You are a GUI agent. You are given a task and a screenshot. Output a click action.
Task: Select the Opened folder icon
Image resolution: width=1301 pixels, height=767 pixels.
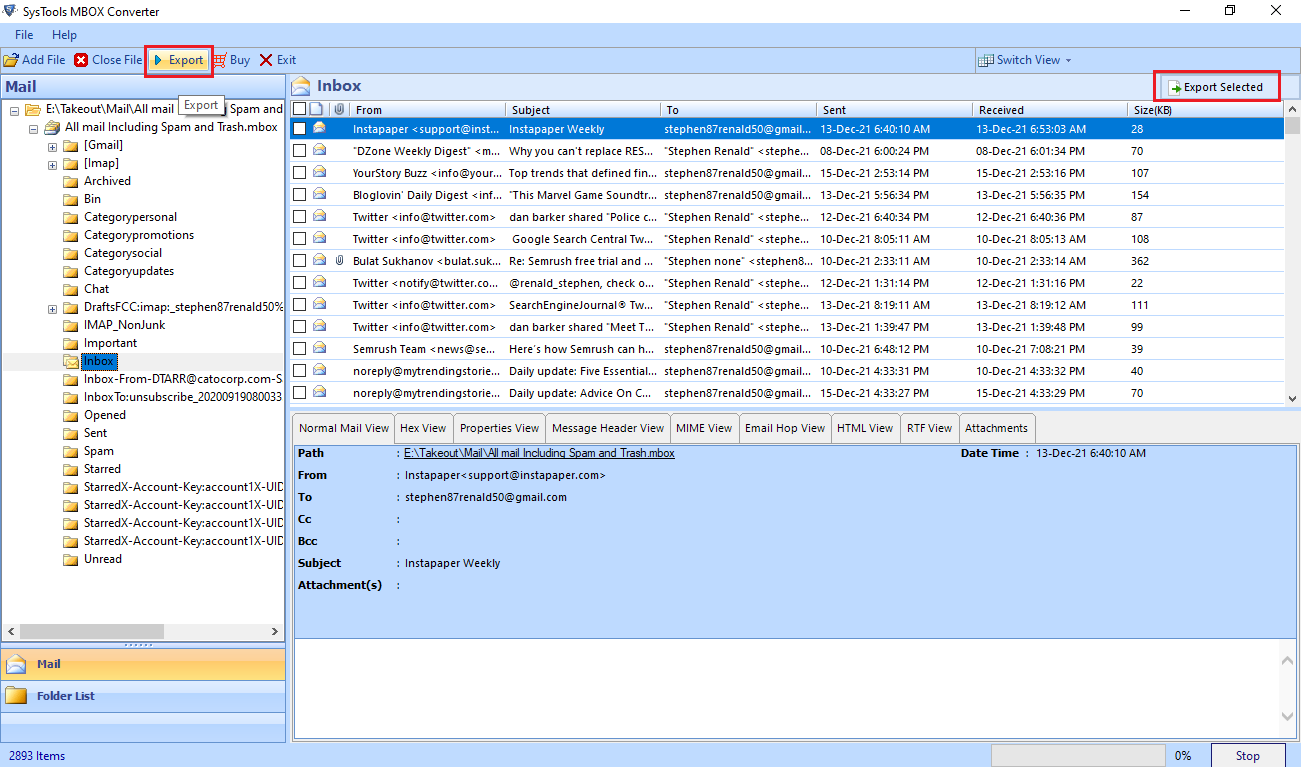point(71,416)
